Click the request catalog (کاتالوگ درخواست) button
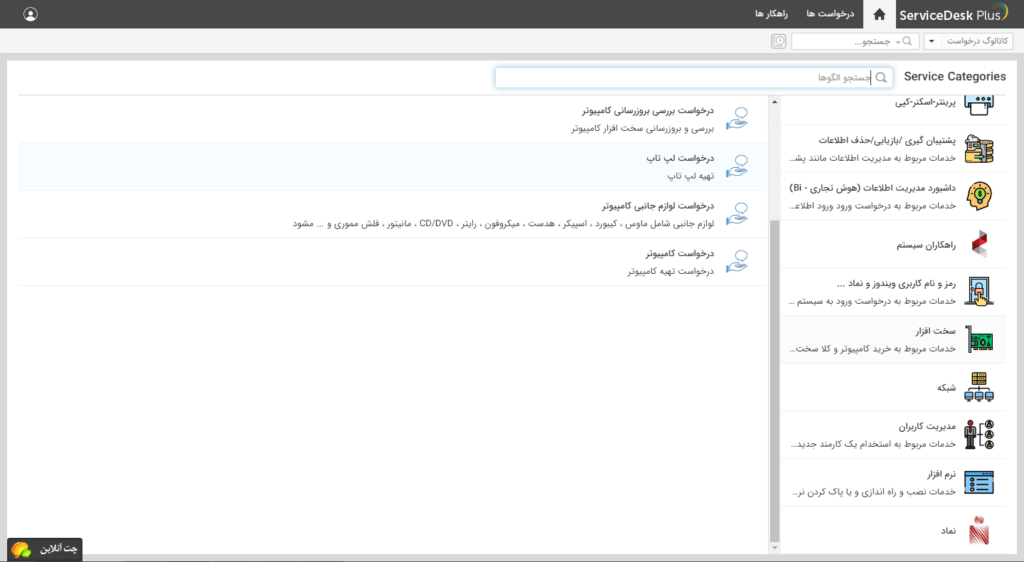 (x=977, y=41)
